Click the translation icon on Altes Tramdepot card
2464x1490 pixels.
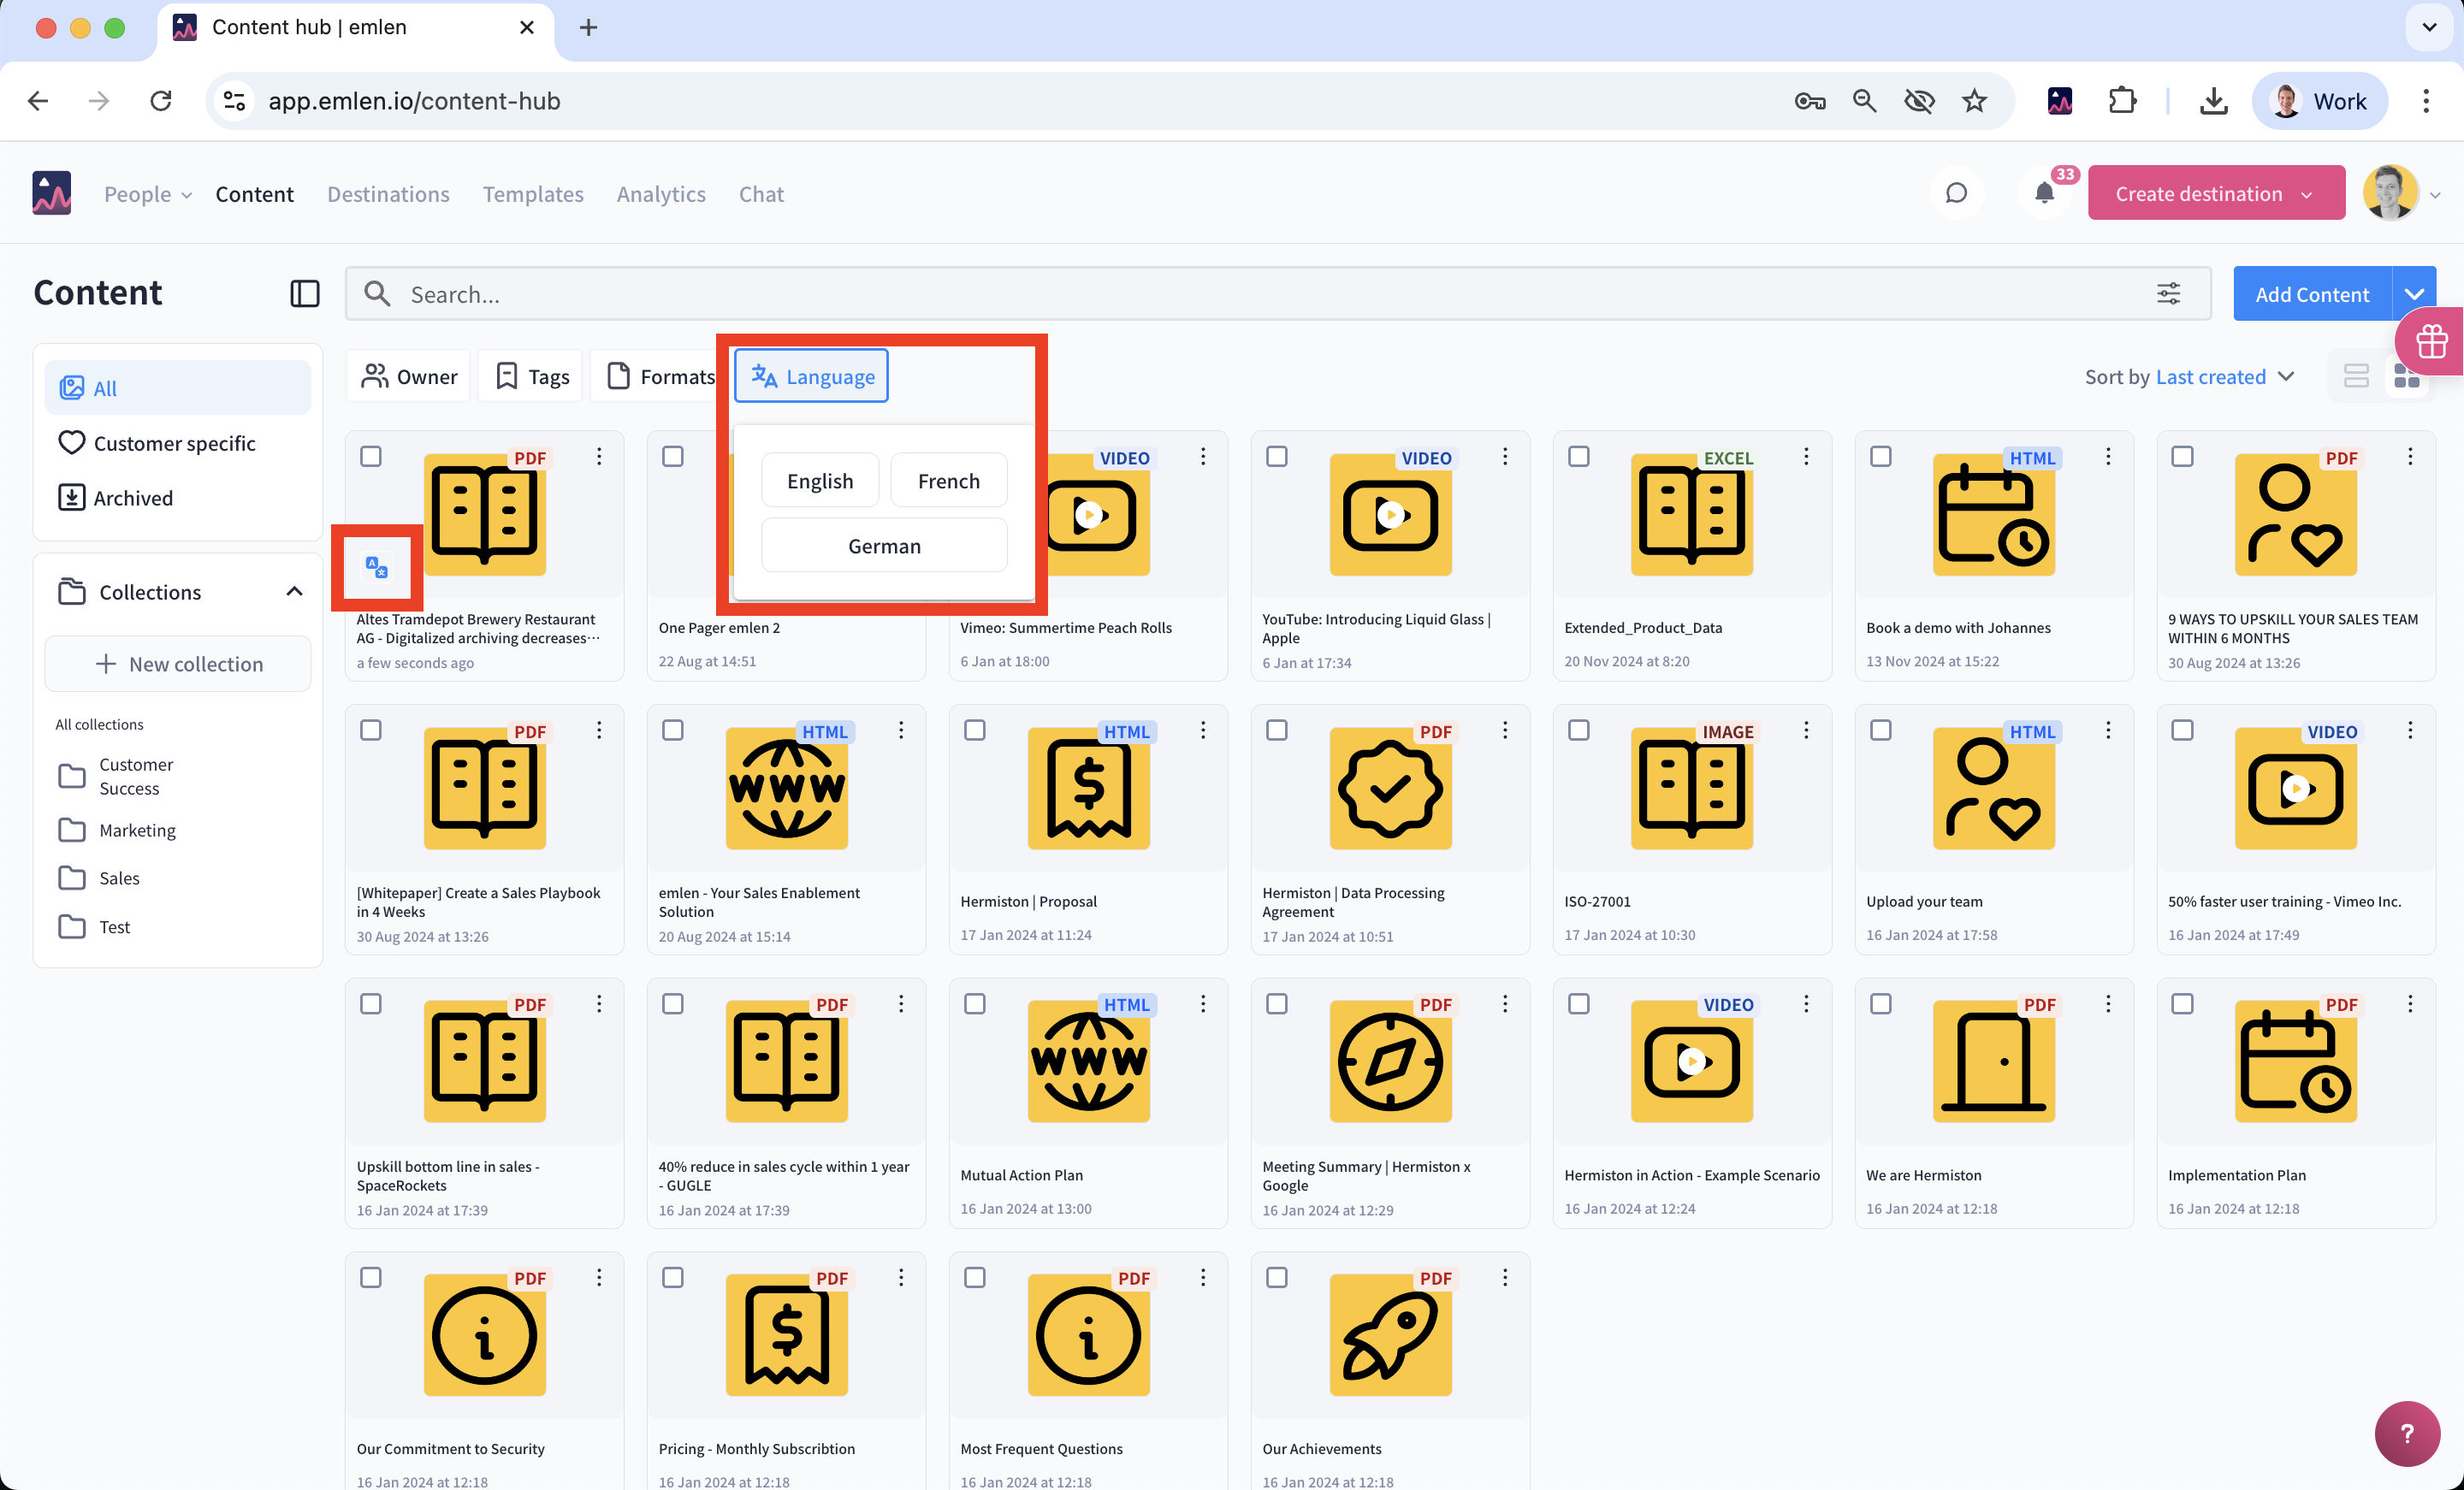tap(377, 567)
